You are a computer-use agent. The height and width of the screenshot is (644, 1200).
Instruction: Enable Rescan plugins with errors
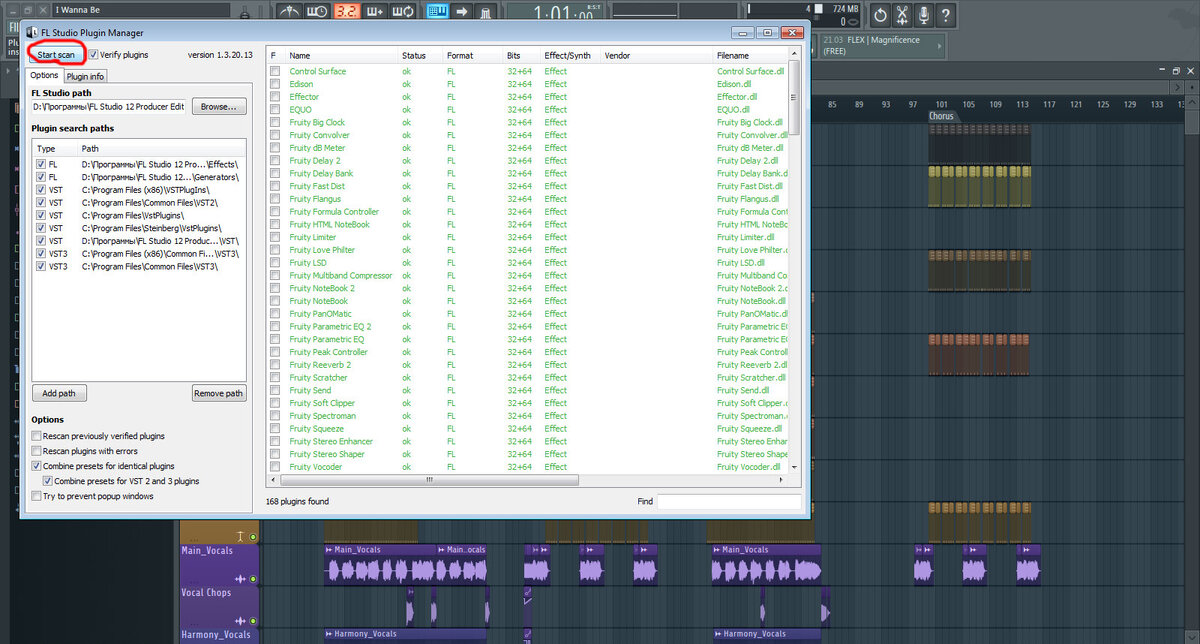pyautogui.click(x=37, y=451)
